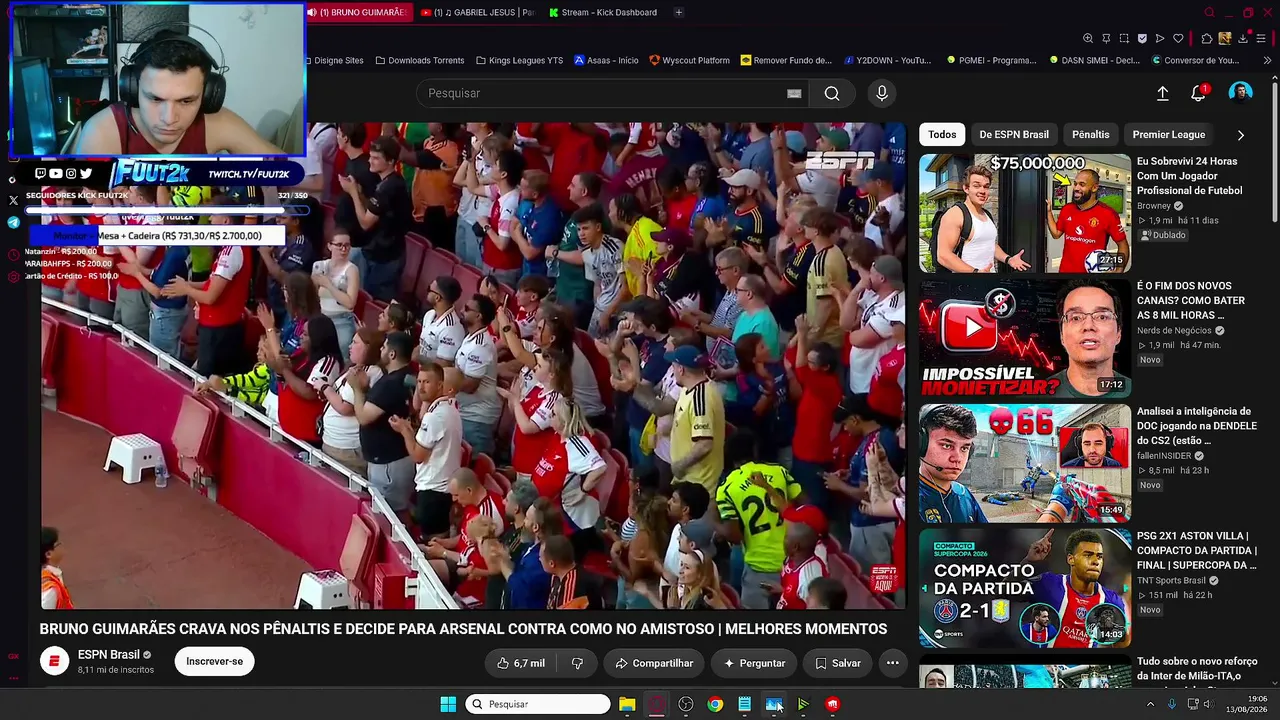The height and width of the screenshot is (720, 1280).
Task: Open the Impossível Monetizar video thumbnail
Action: click(1025, 338)
